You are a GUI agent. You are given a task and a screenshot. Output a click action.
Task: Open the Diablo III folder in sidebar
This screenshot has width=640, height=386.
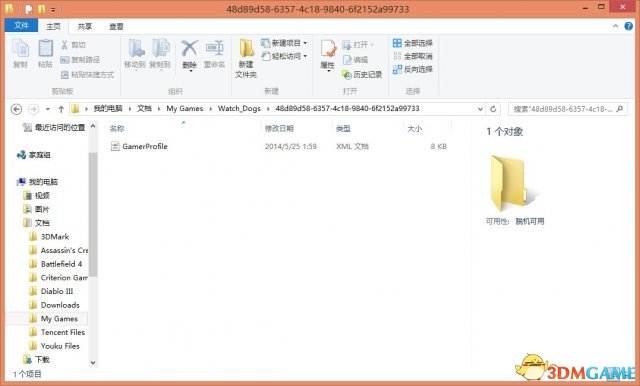pos(51,291)
